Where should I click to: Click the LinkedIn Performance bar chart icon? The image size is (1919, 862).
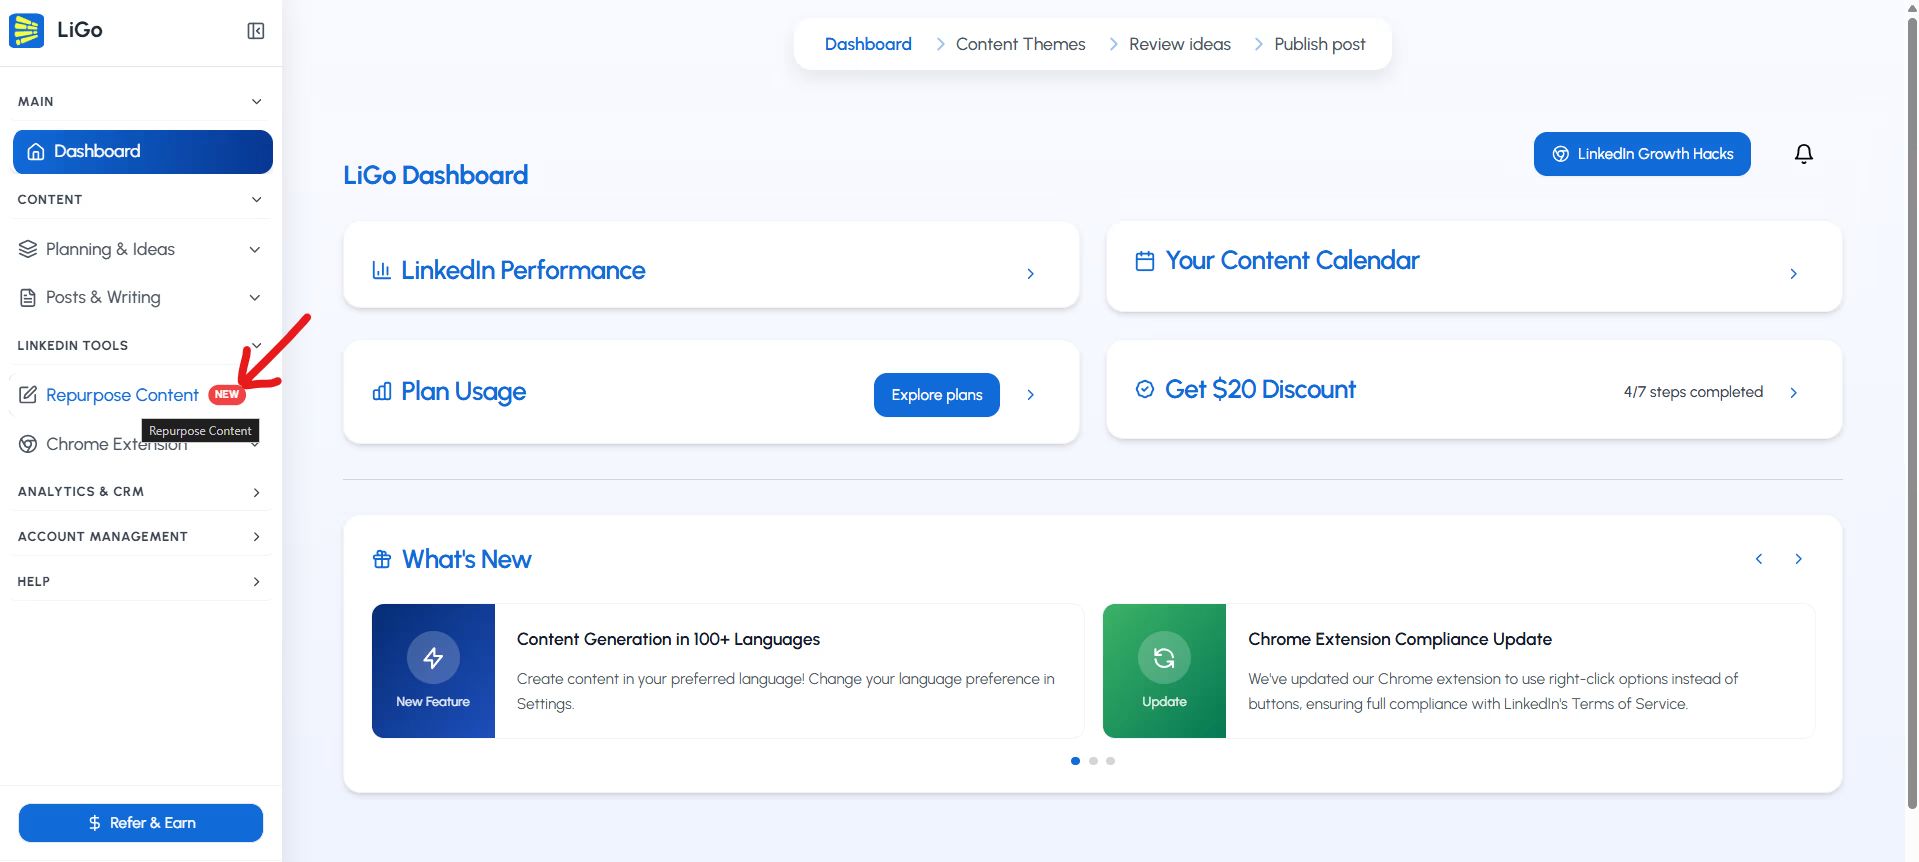[x=381, y=270]
